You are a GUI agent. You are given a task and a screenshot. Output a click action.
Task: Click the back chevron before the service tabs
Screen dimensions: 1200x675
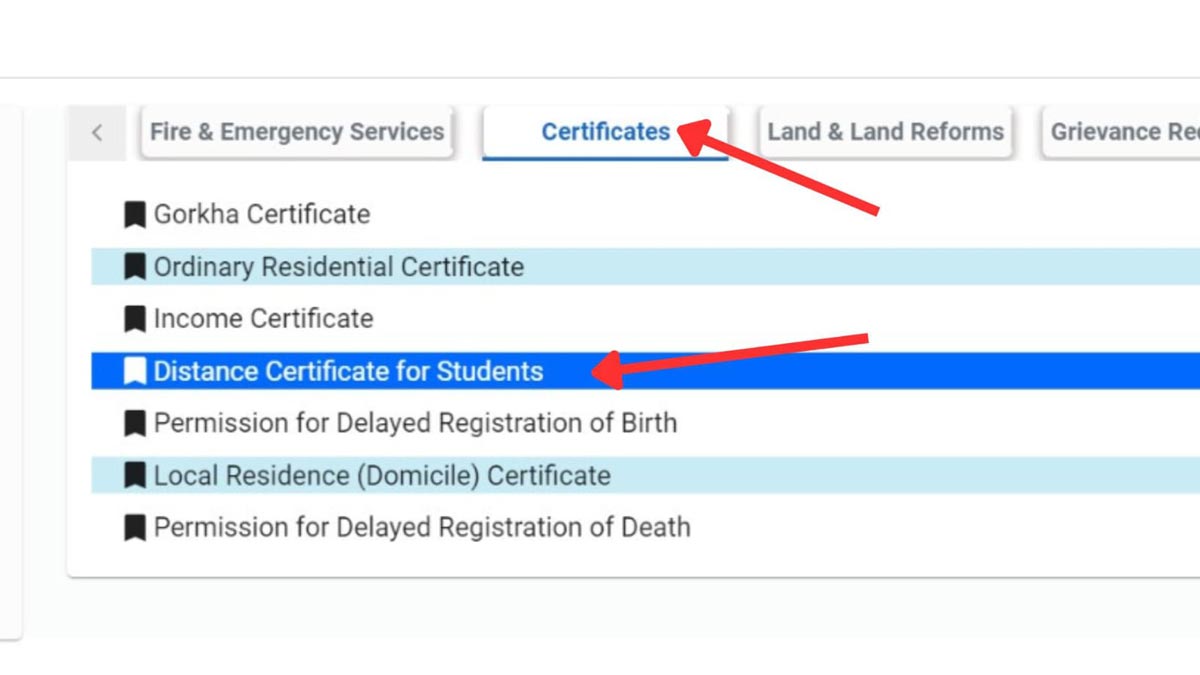97,132
